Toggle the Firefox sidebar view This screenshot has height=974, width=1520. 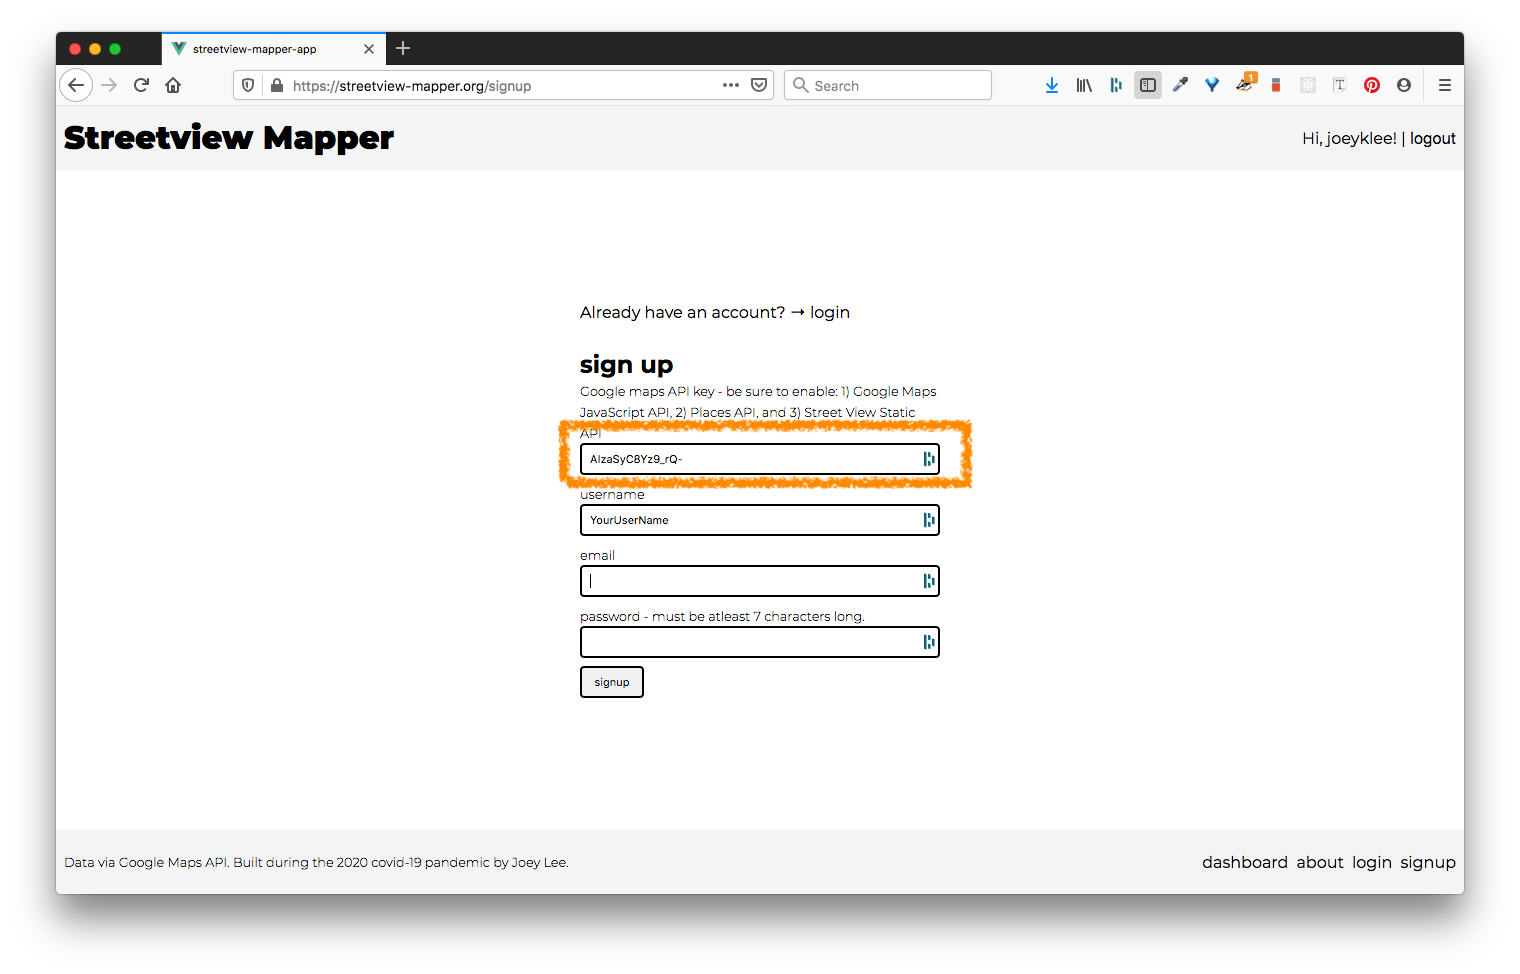(1148, 86)
